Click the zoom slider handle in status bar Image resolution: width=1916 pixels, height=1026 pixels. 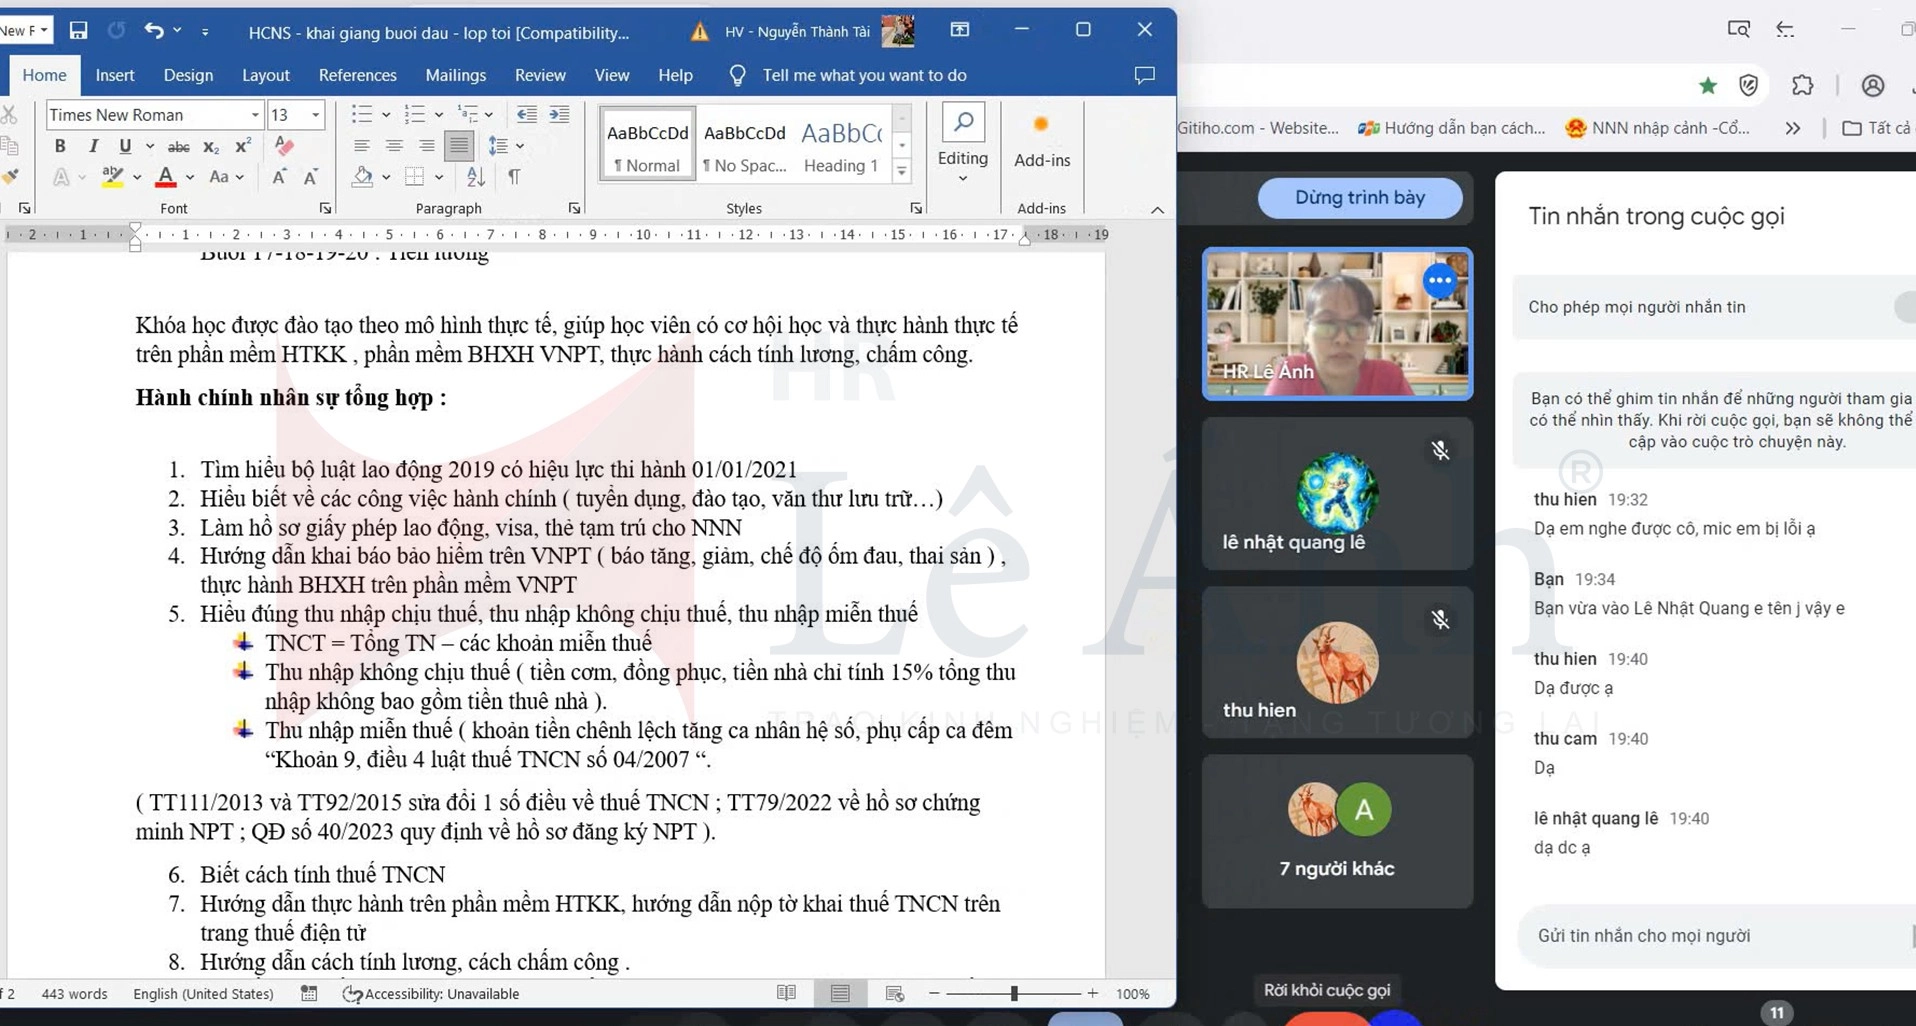[1013, 993]
